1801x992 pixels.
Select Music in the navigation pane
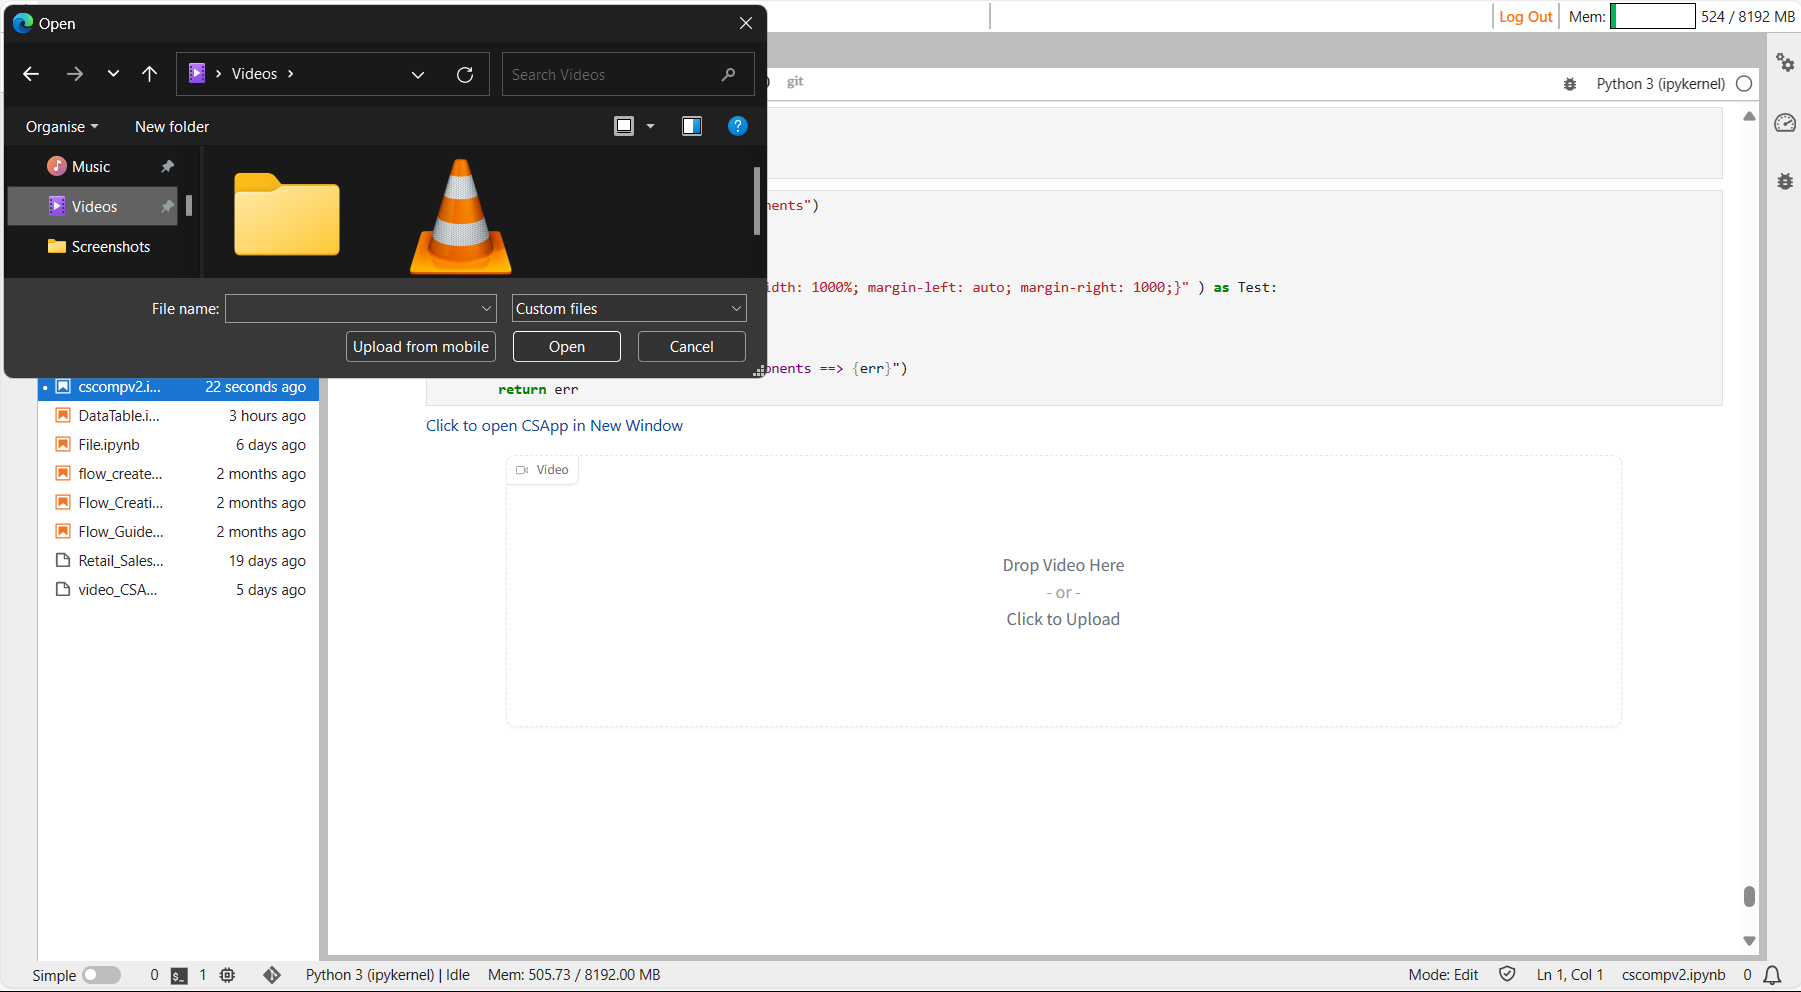point(92,167)
